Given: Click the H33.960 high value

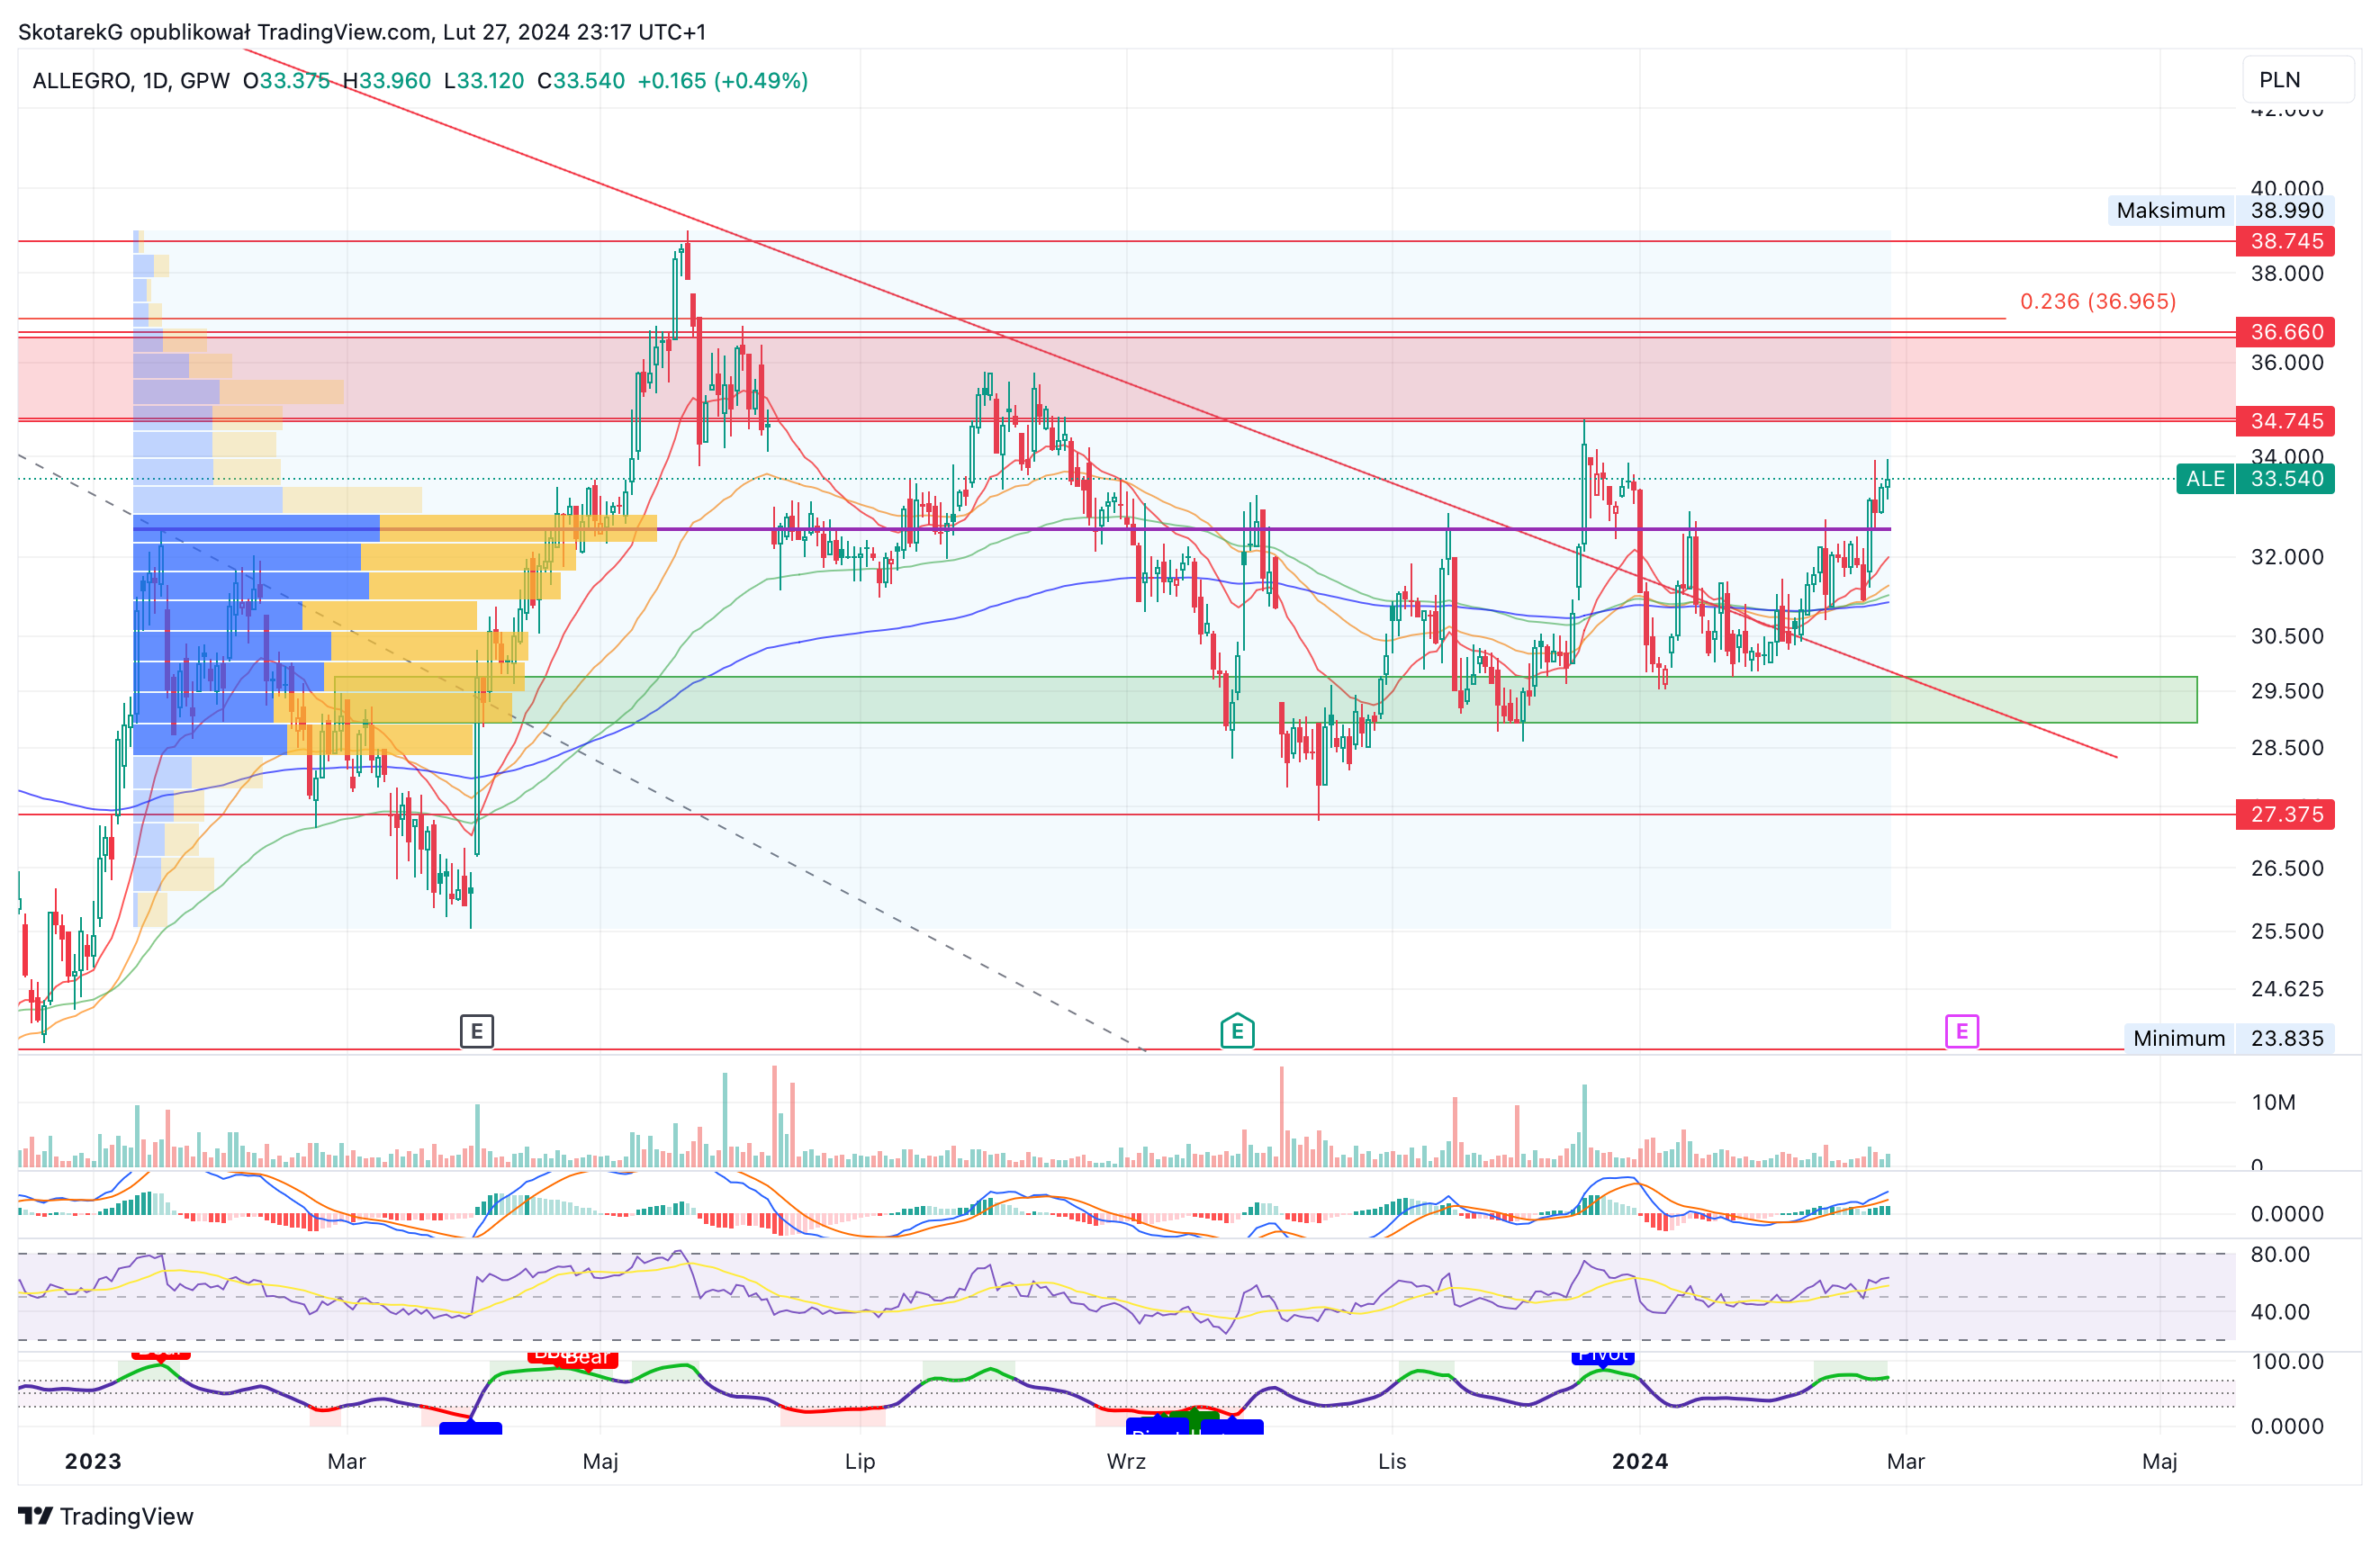Looking at the screenshot, I should coord(387,81).
